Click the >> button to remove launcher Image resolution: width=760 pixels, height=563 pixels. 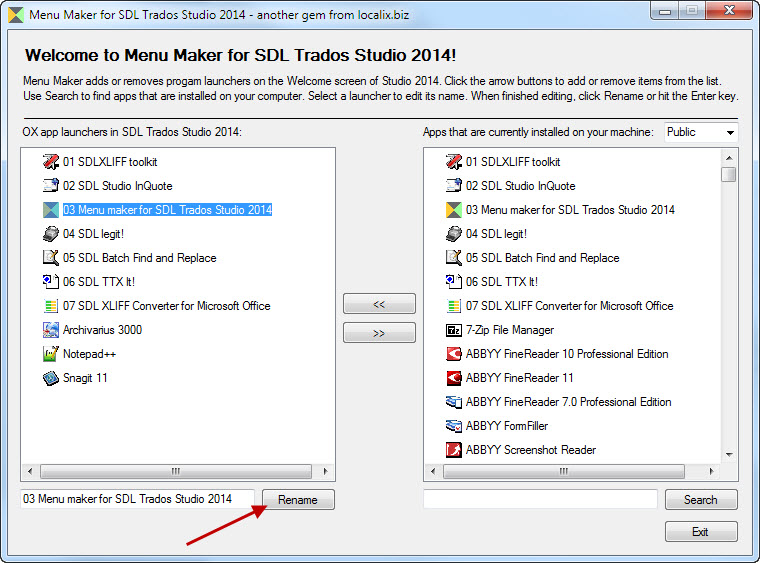click(x=379, y=333)
